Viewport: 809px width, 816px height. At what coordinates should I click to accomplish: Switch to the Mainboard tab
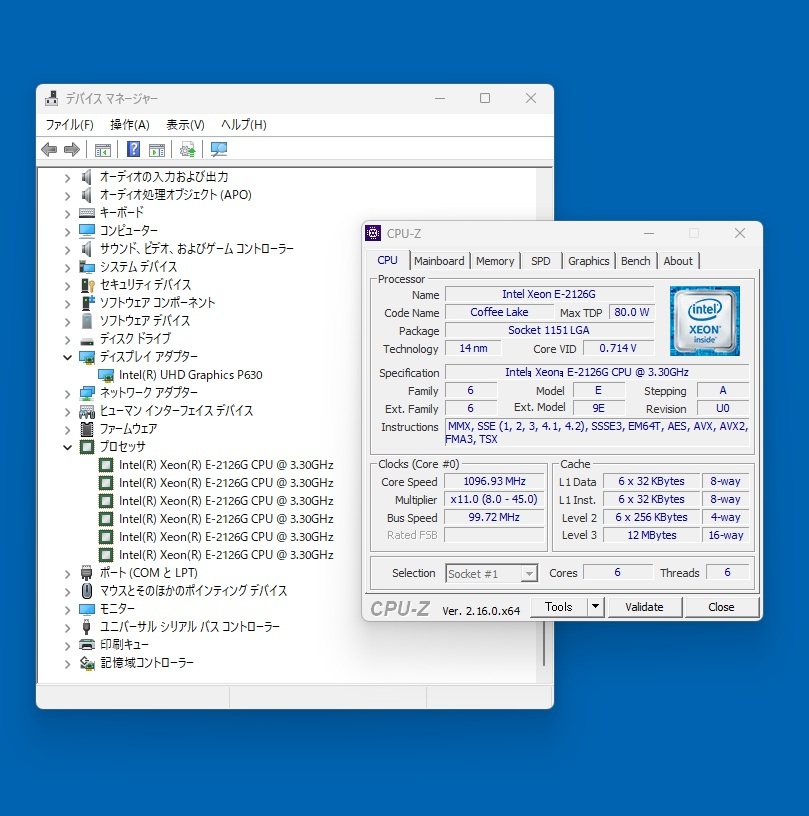pyautogui.click(x=439, y=261)
